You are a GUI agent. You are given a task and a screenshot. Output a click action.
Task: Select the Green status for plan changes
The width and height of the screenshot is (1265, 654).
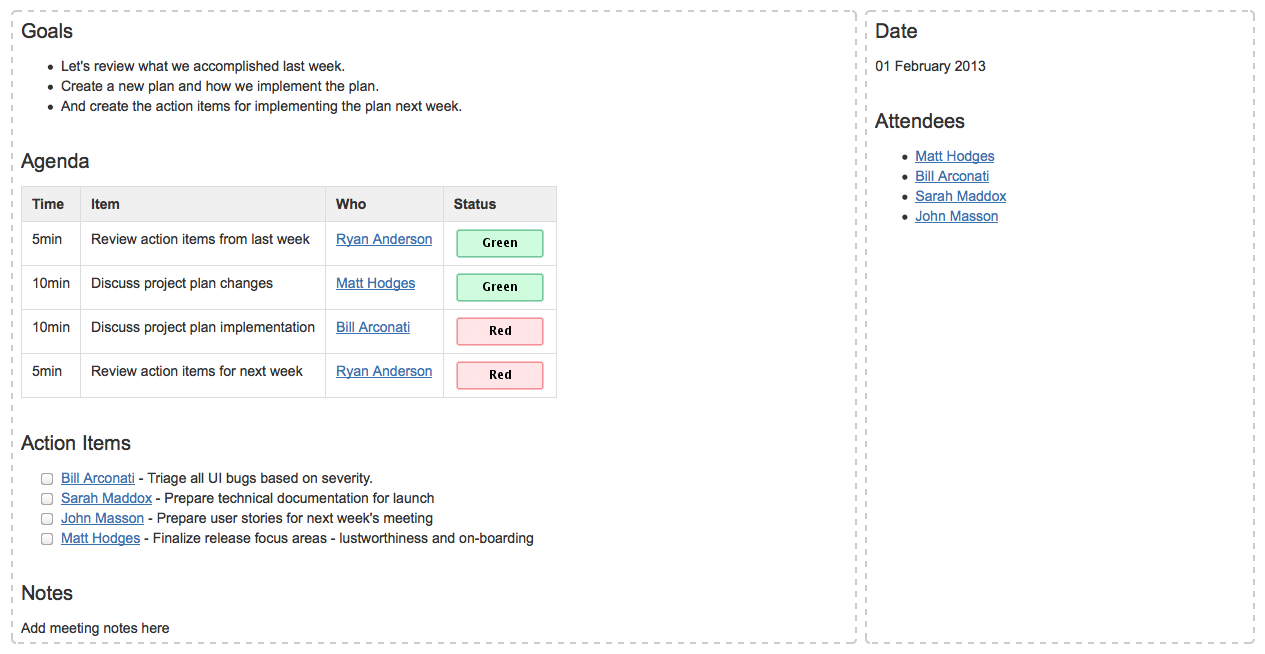(x=500, y=287)
